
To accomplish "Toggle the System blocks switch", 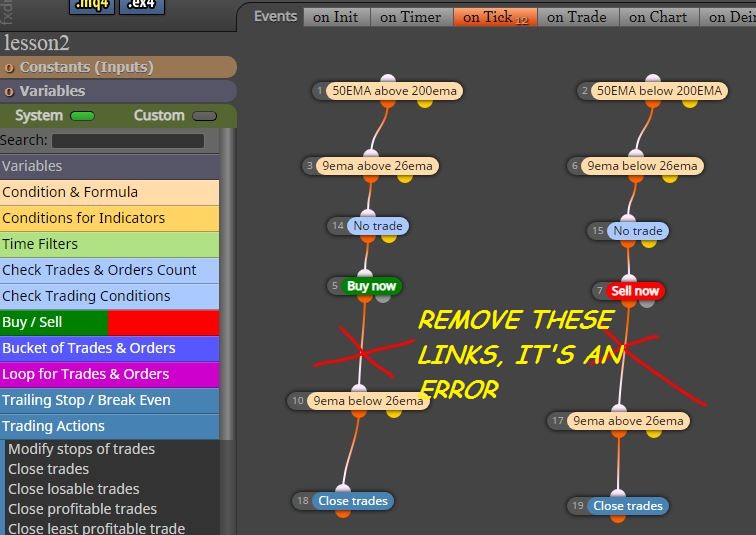I will (x=82, y=116).
